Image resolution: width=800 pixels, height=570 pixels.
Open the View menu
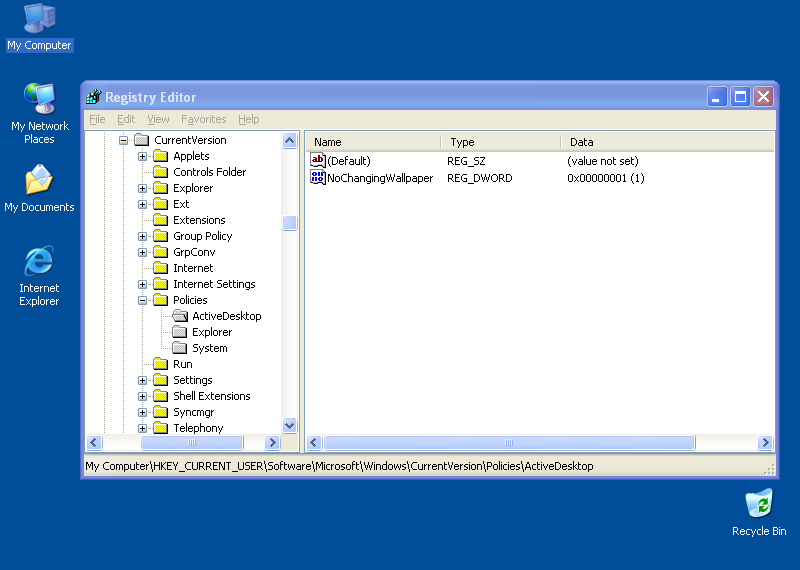click(158, 119)
